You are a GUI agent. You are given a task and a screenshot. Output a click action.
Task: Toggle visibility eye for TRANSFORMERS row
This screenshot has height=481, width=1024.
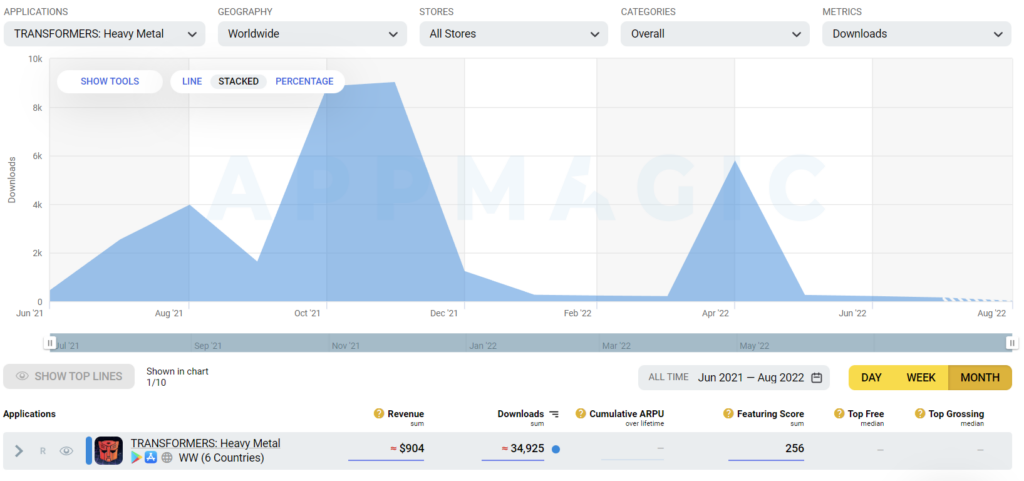tap(66, 450)
